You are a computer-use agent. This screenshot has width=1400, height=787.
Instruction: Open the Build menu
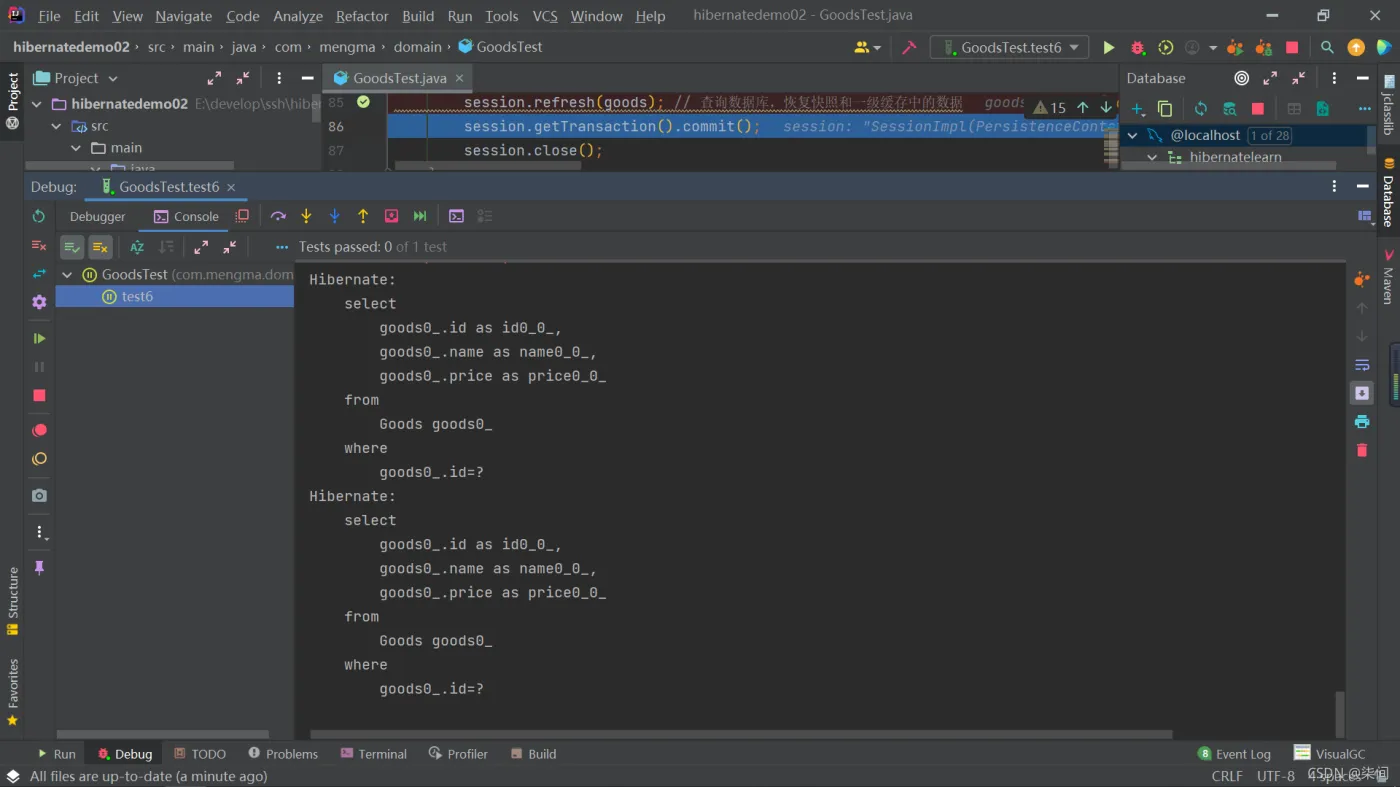tap(418, 16)
